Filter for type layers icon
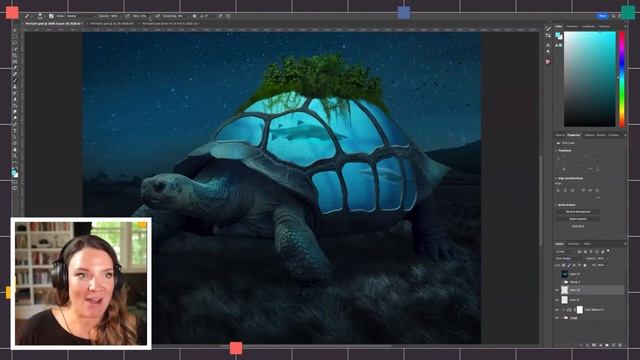Viewport: 640px width, 360px height. [591, 251]
